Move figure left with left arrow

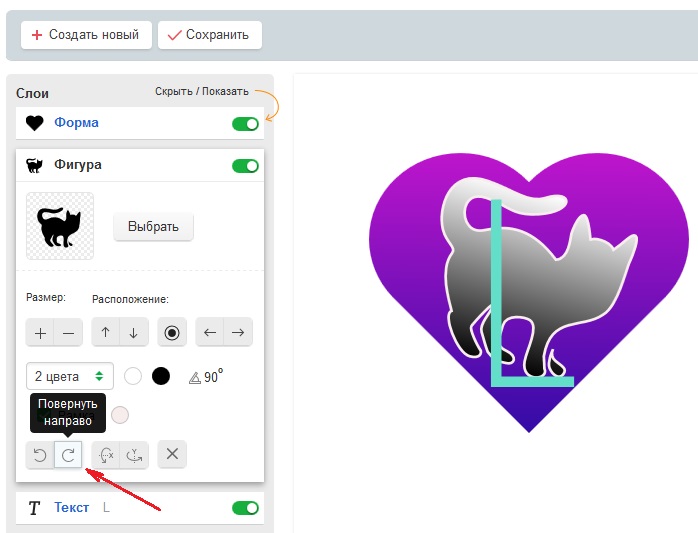click(x=210, y=332)
